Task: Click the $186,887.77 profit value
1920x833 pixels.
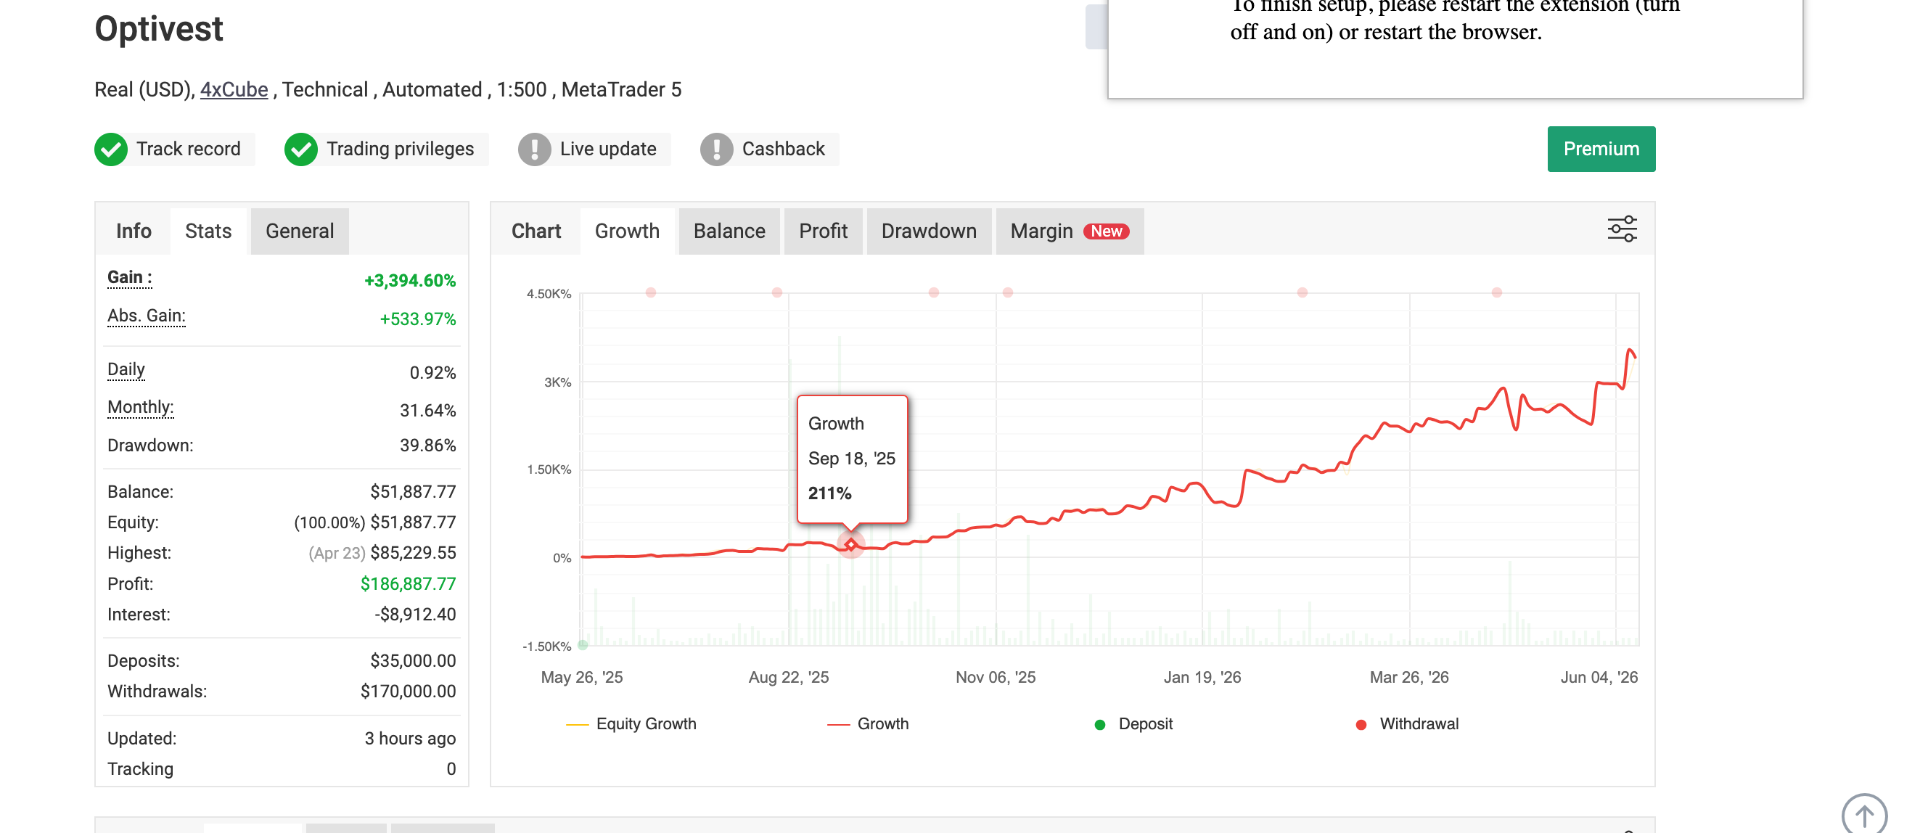Action: (408, 584)
